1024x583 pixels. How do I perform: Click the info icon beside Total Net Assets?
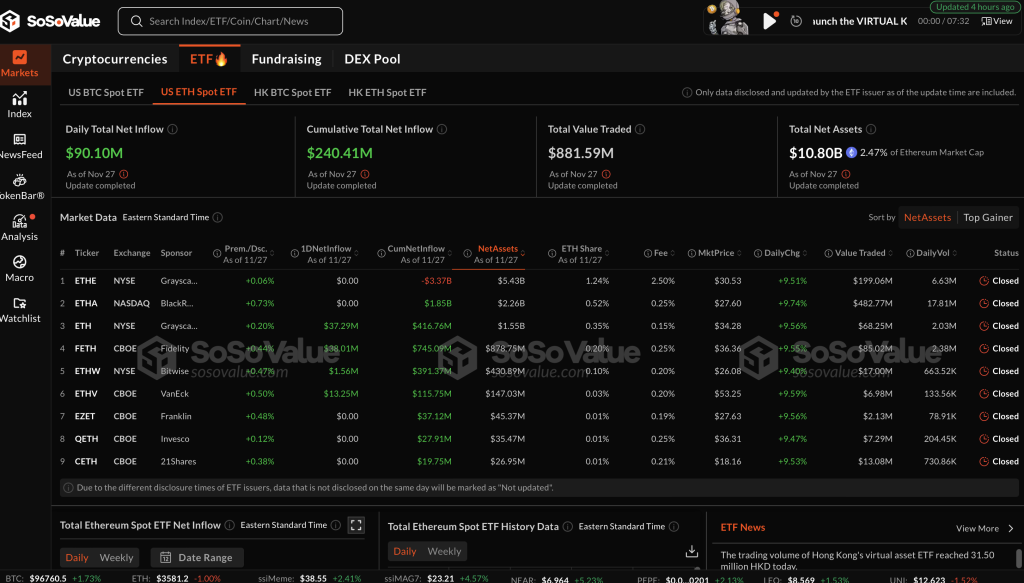click(x=871, y=129)
